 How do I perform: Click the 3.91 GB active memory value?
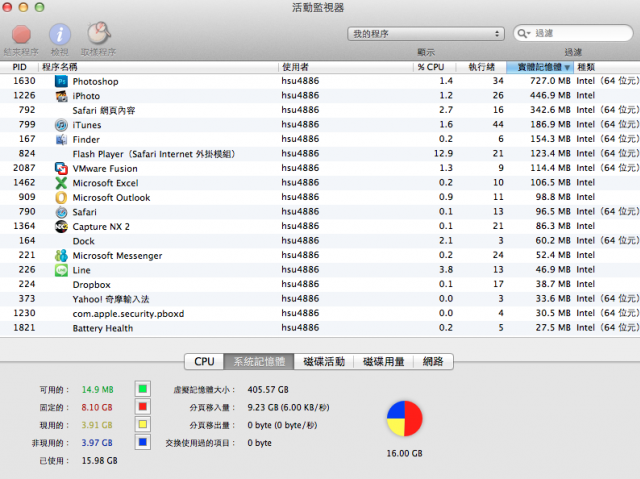97,425
